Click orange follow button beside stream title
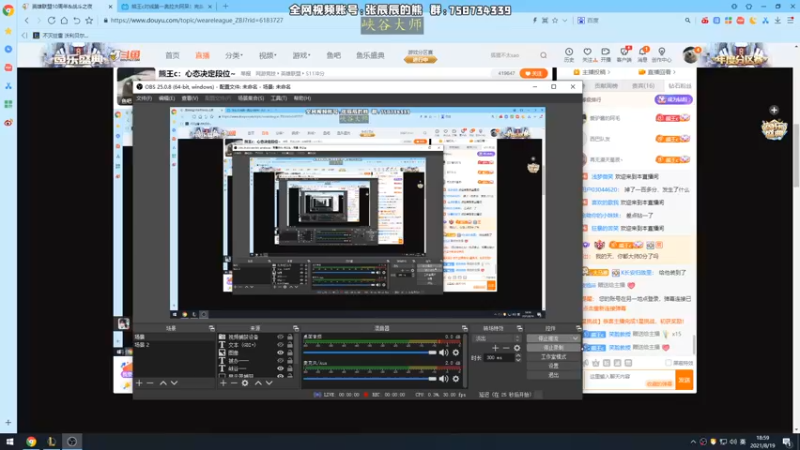Screen dimensions: 800x450 click(534, 73)
